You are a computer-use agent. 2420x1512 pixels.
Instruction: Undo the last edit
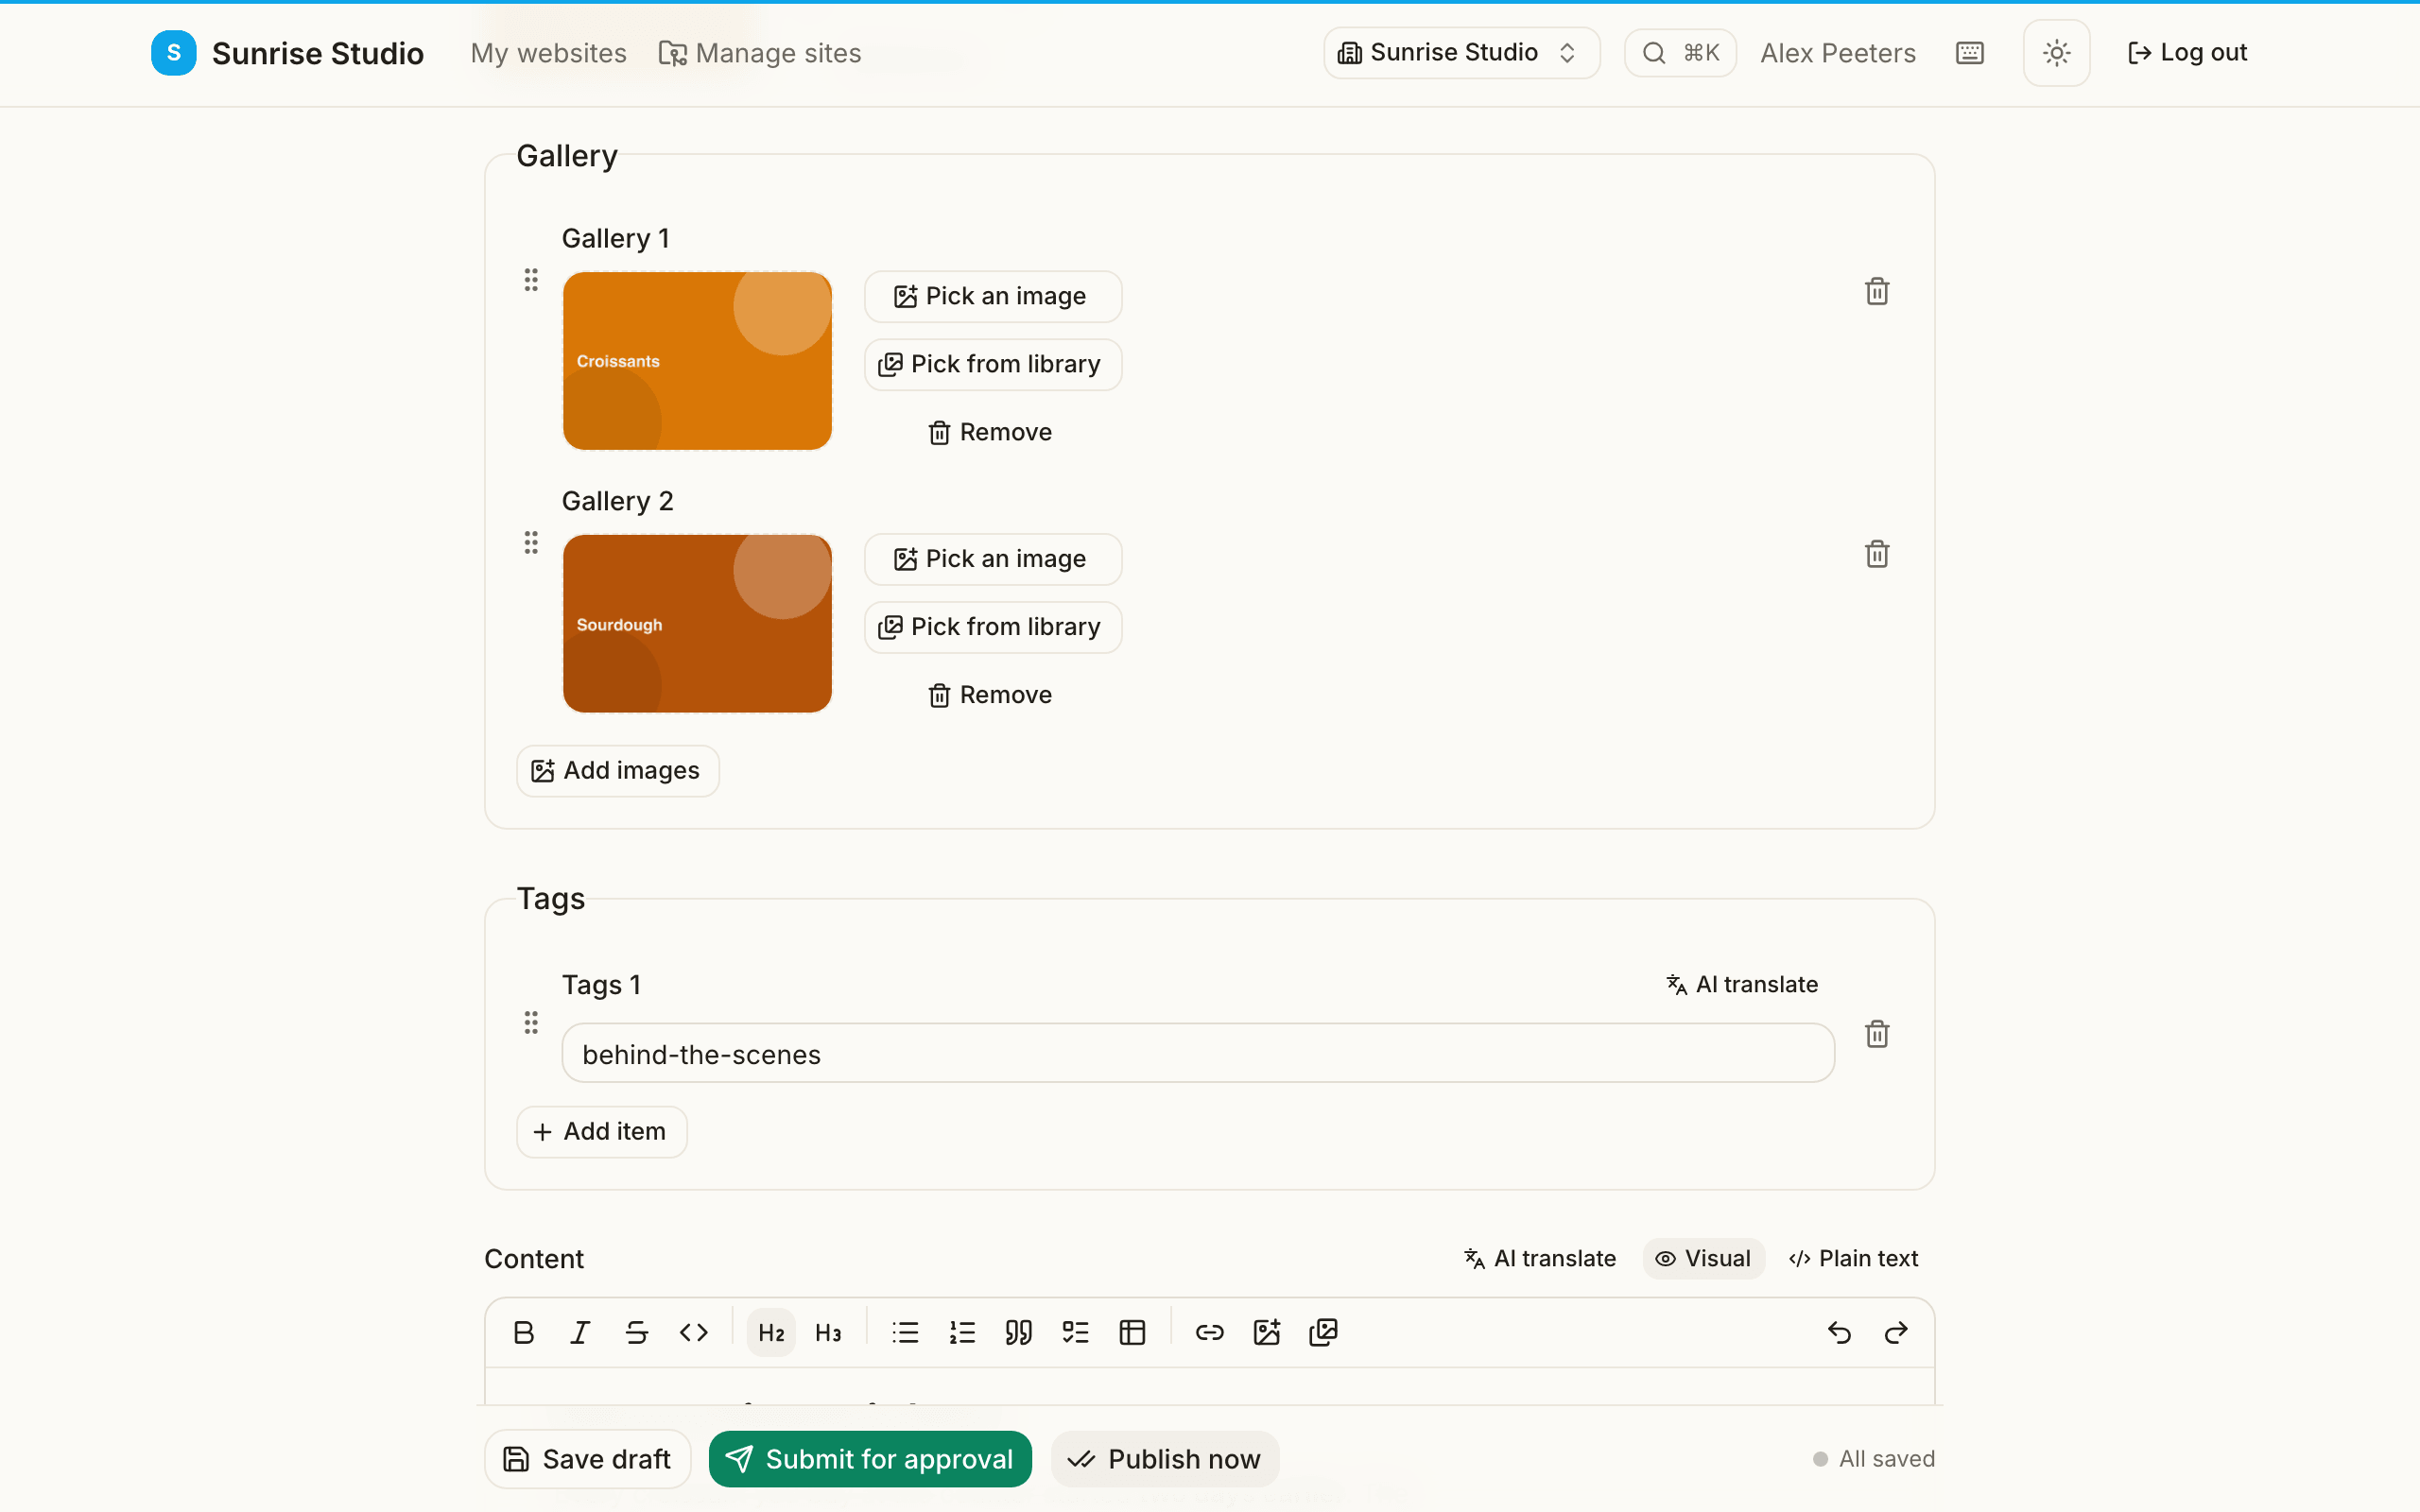pos(1839,1332)
